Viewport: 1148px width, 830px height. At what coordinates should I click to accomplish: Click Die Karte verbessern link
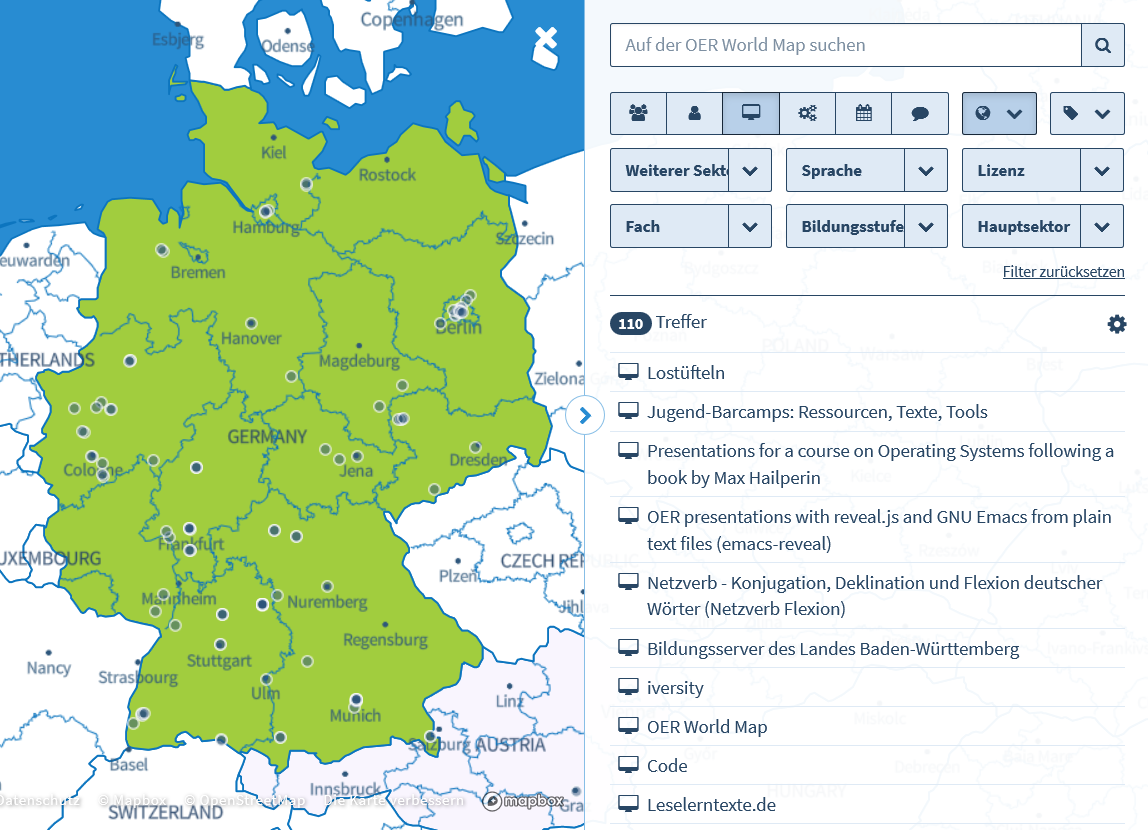click(x=394, y=801)
